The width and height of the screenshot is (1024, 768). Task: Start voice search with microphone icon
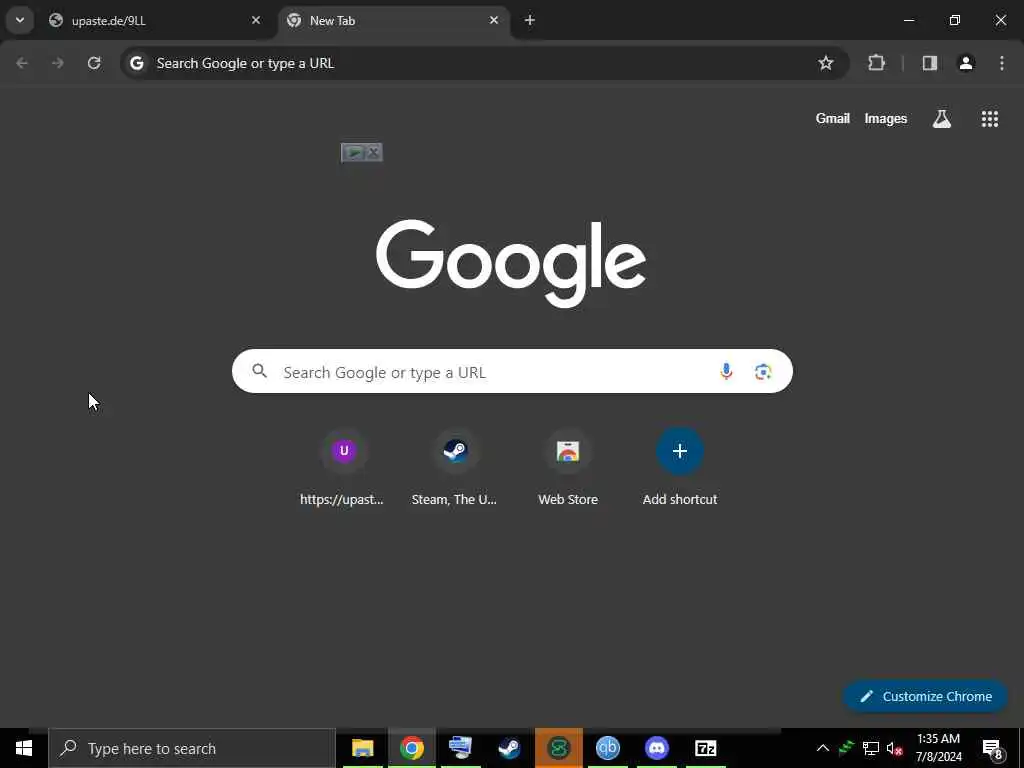click(x=726, y=371)
